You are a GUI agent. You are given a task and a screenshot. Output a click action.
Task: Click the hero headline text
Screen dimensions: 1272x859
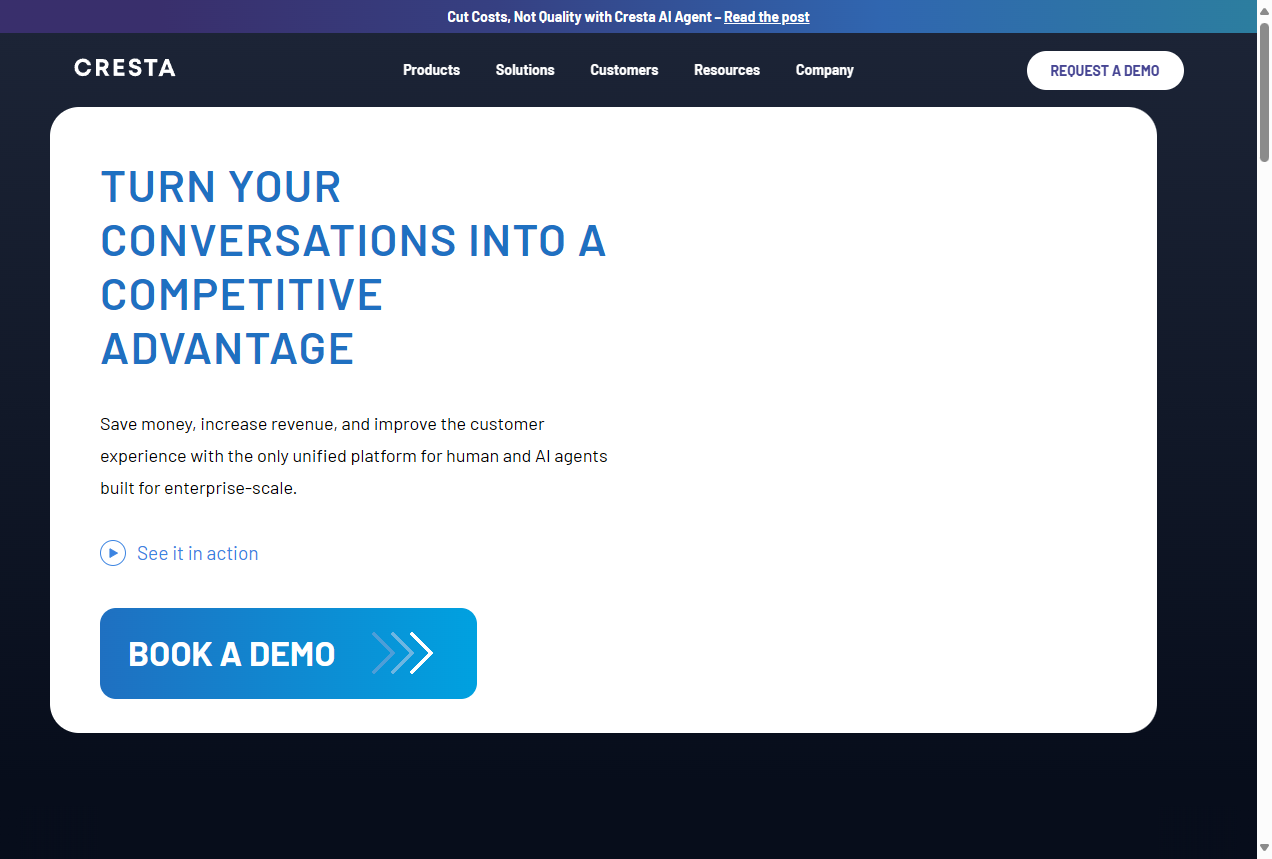352,268
